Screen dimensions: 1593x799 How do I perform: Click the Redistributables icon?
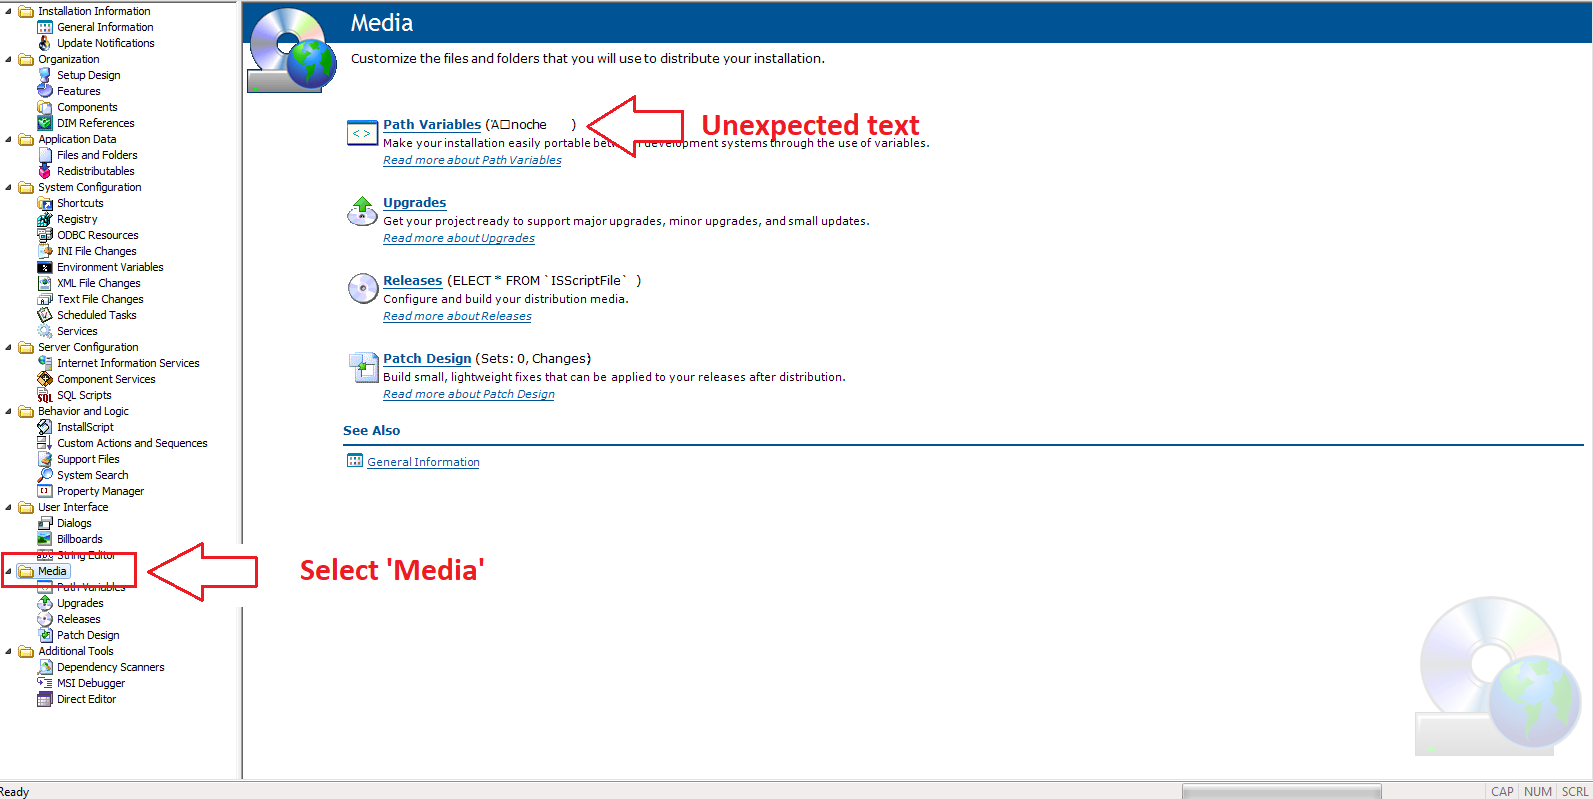tap(45, 171)
